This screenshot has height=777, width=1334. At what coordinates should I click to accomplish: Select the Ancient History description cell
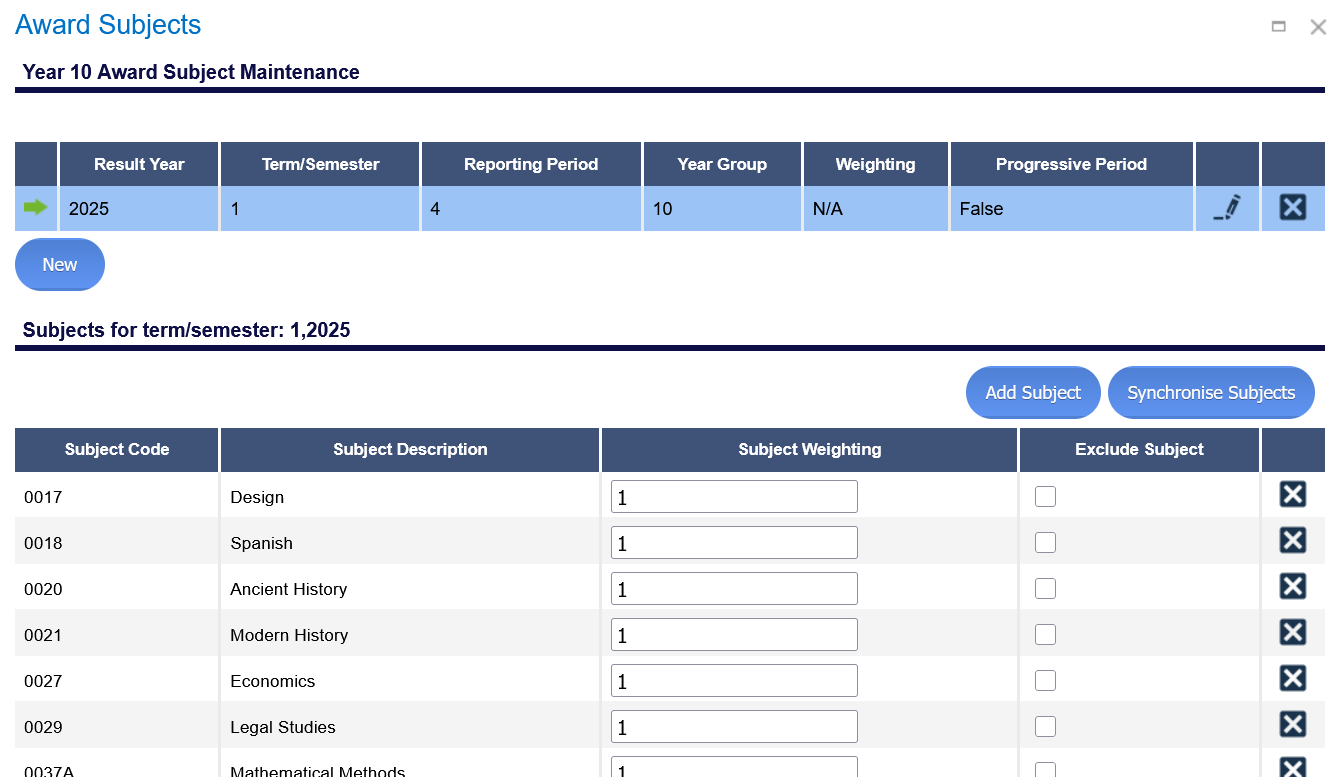tap(410, 589)
